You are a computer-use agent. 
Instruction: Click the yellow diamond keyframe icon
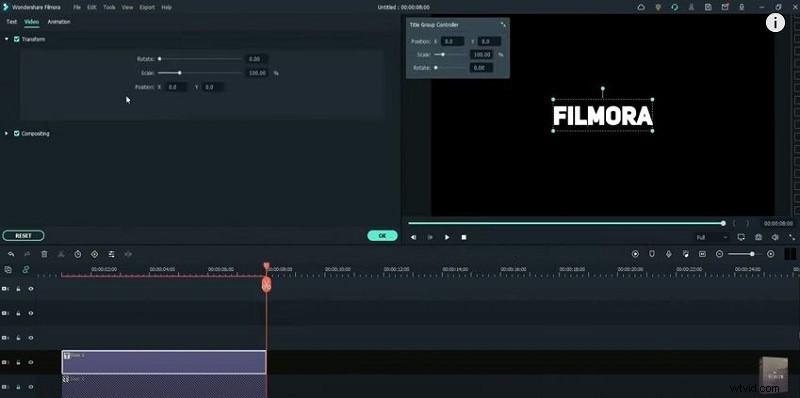(x=94, y=254)
